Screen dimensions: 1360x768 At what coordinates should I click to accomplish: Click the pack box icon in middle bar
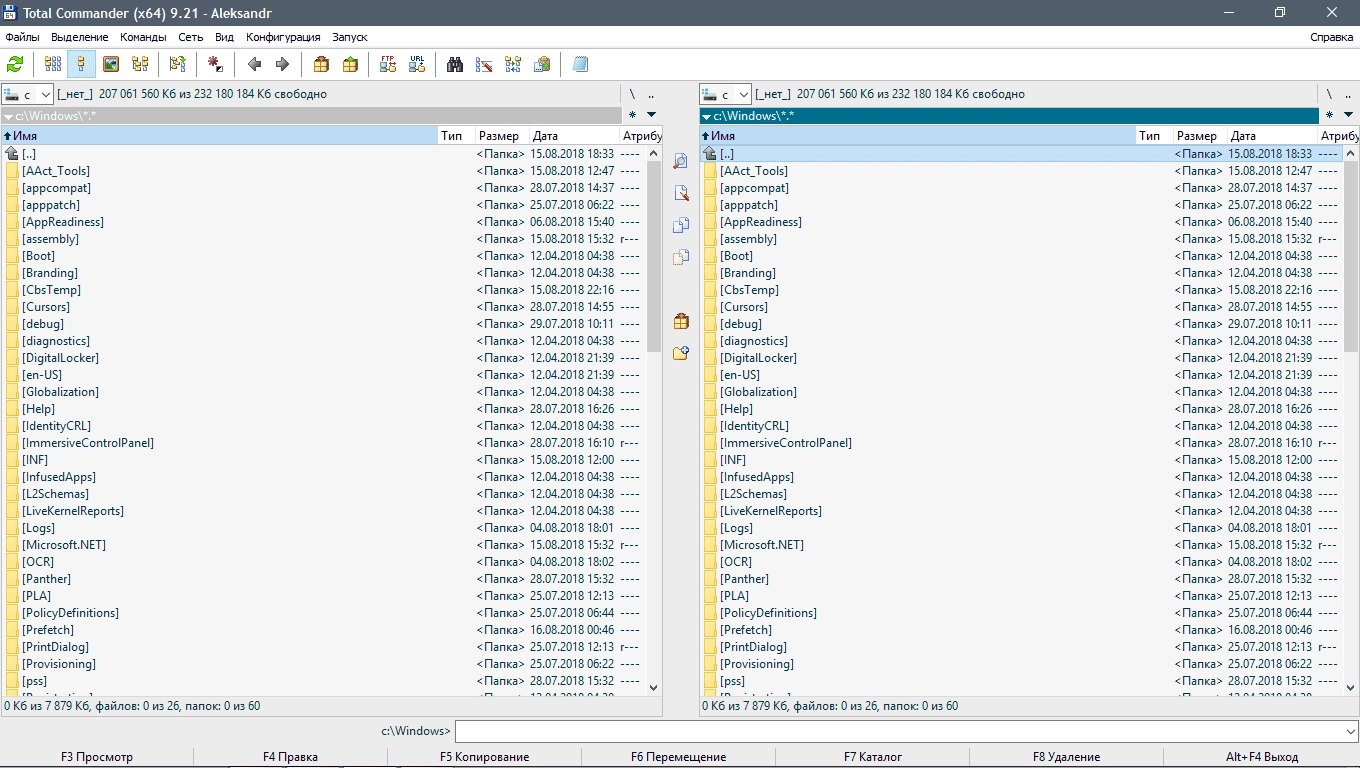[x=681, y=321]
